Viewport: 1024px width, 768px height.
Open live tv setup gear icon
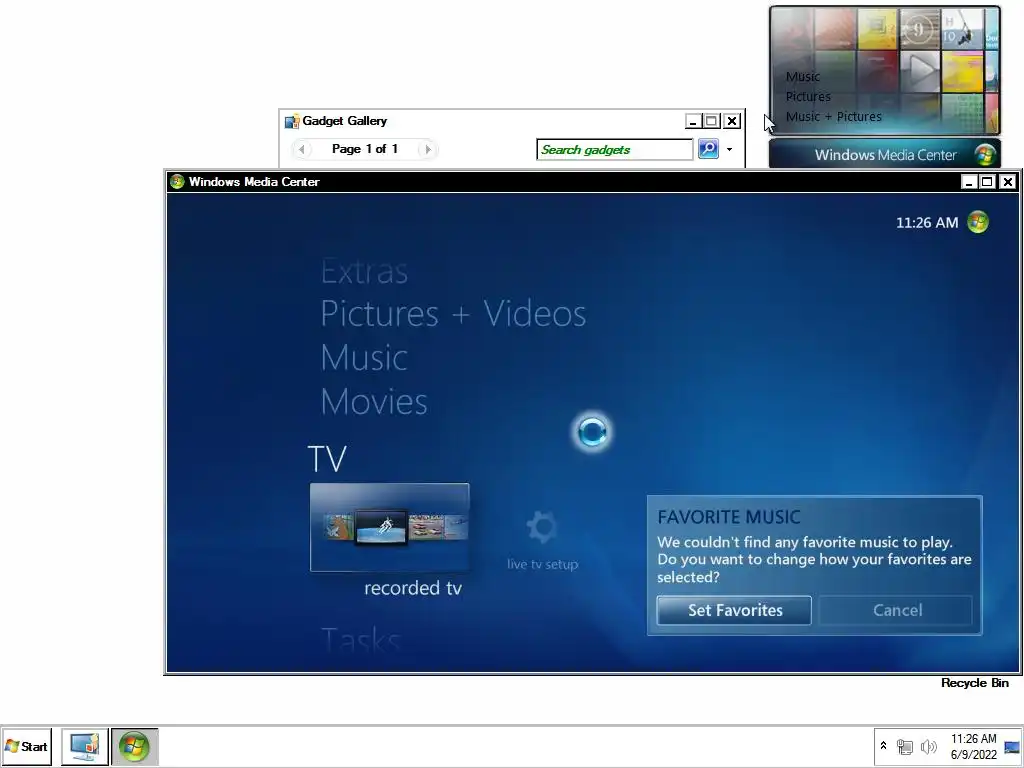541,528
